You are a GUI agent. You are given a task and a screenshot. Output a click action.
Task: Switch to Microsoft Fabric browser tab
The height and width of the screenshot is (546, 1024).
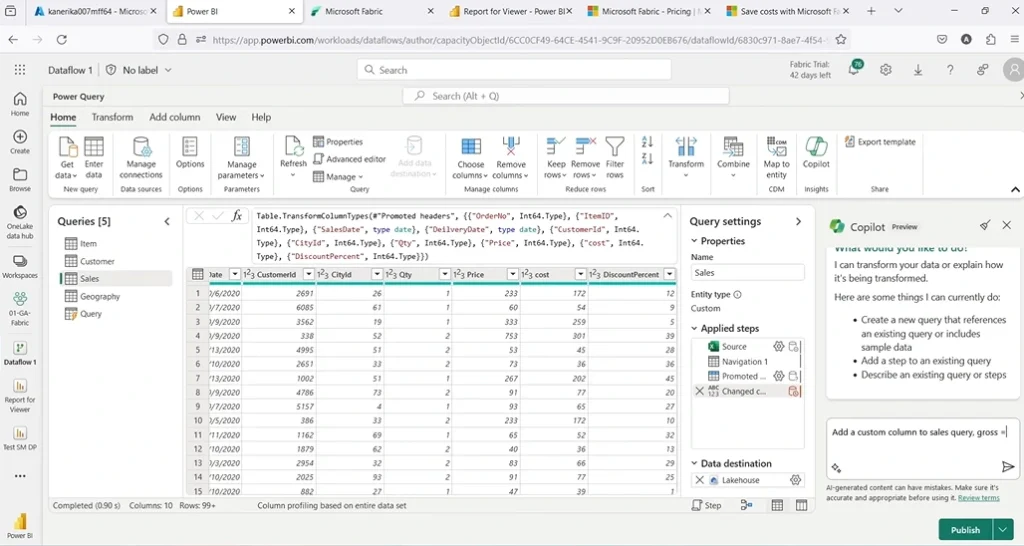pos(370,11)
